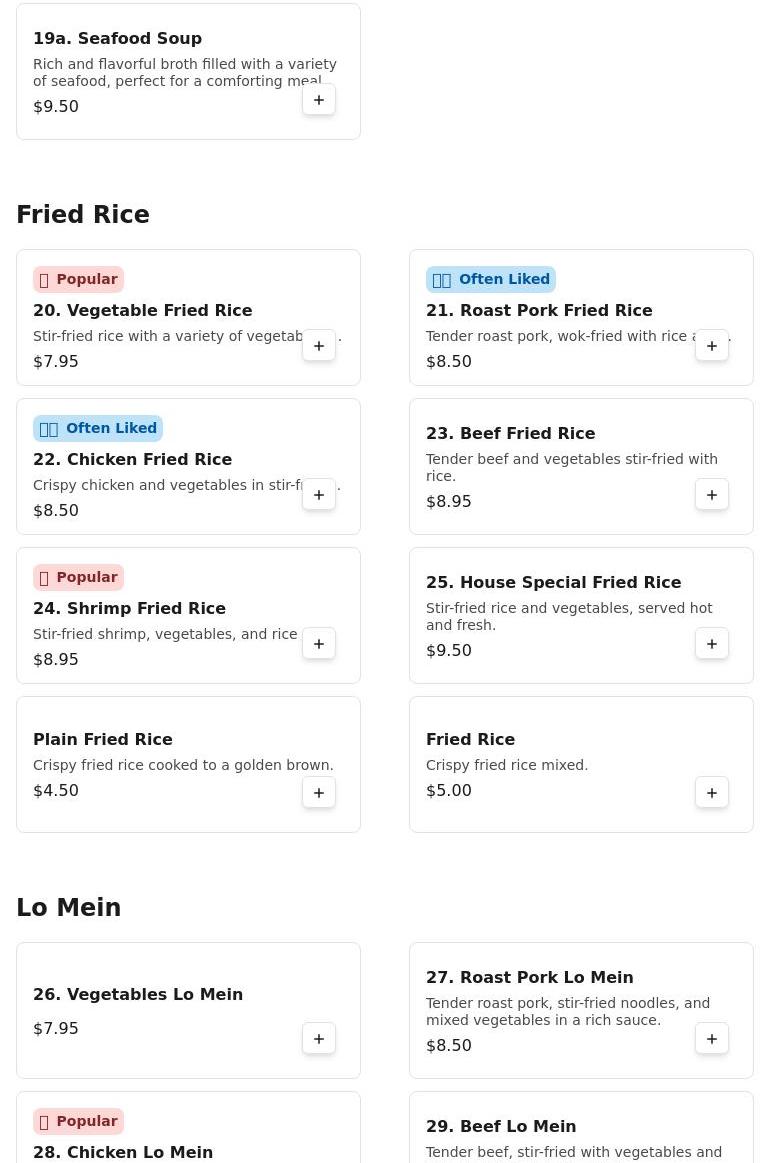This screenshot has height=1163, width=770.
Task: Click plus for Roast Pork Fried Rice
Action: (712, 346)
